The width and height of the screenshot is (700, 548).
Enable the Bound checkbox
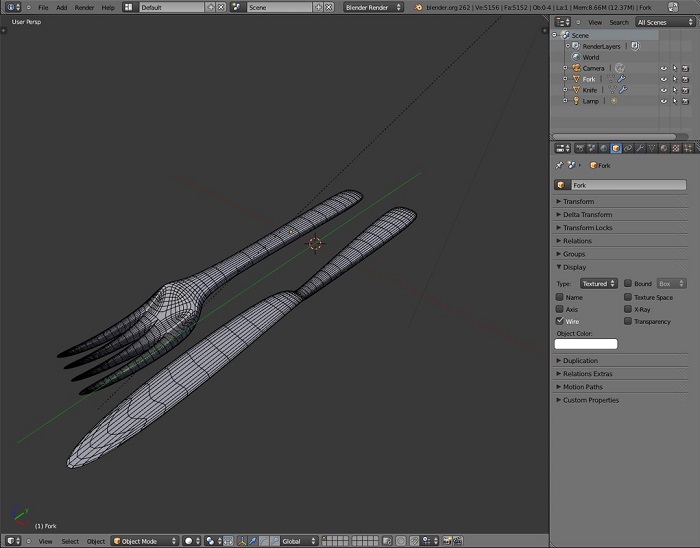coord(628,283)
